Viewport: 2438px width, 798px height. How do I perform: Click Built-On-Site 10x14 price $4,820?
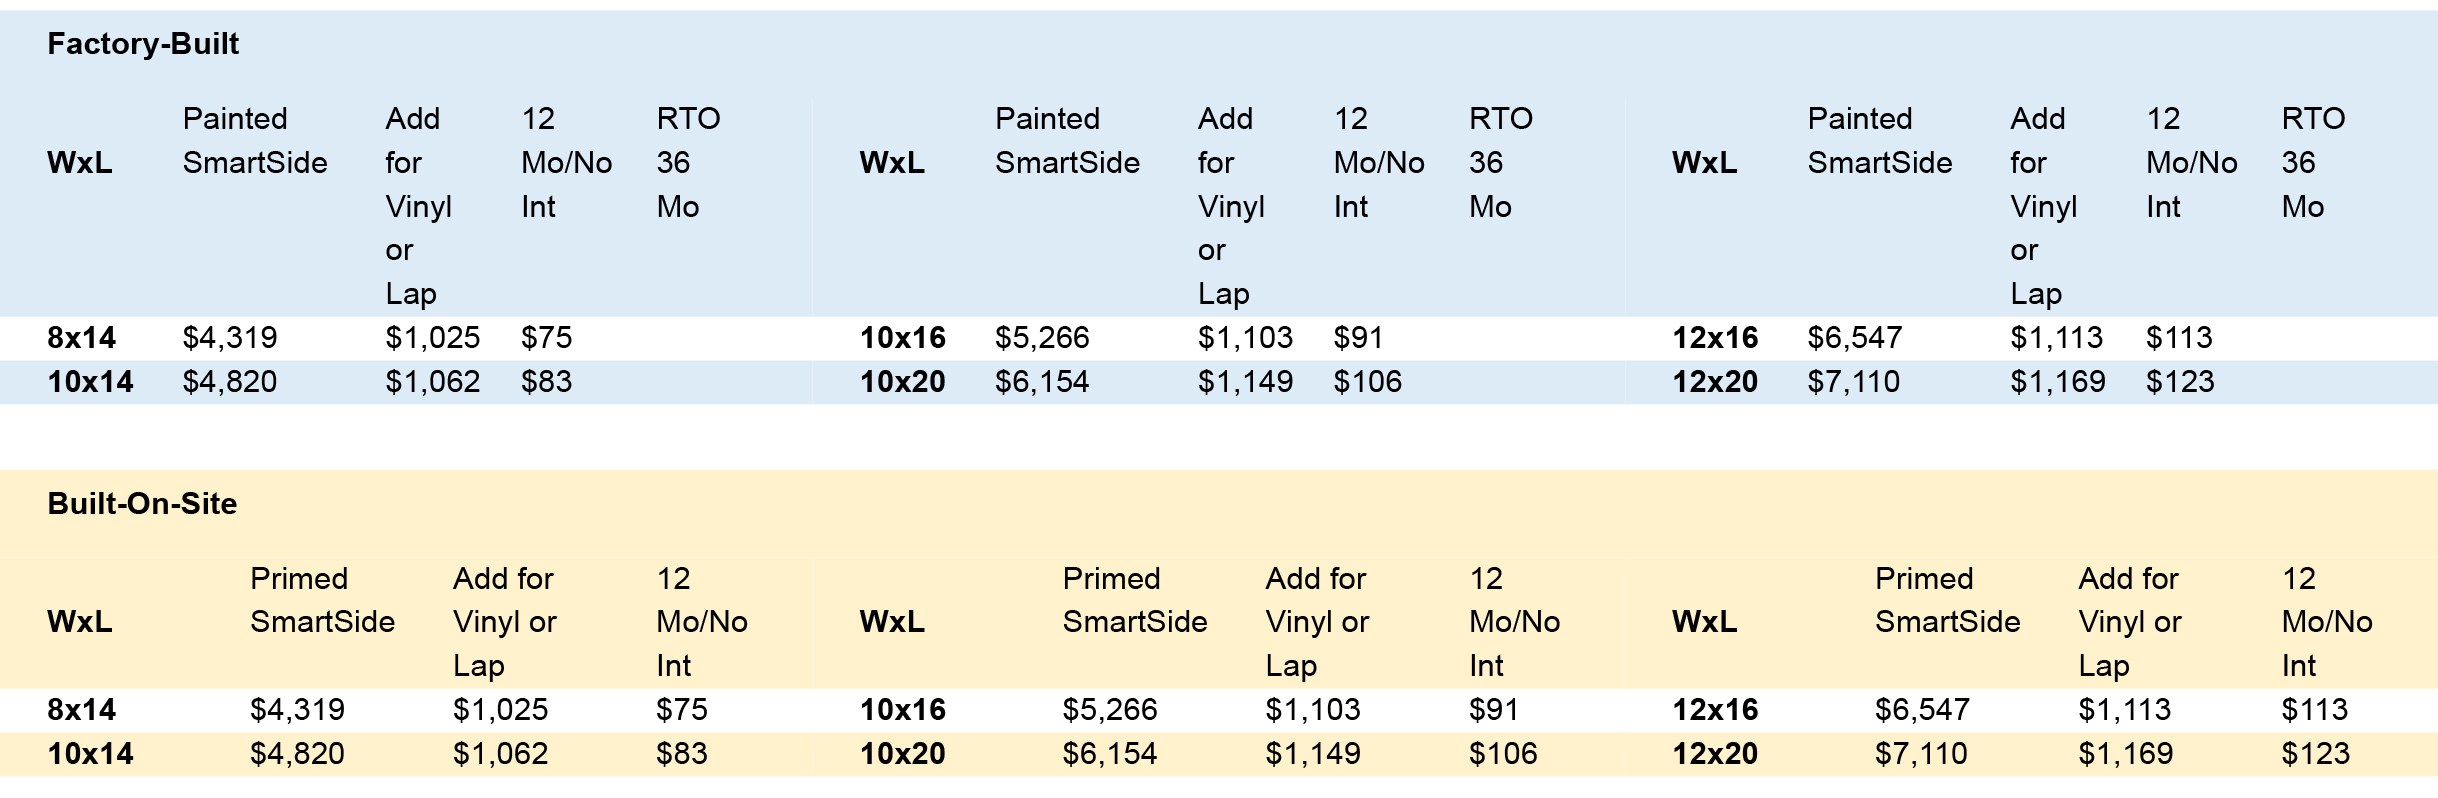click(x=297, y=754)
